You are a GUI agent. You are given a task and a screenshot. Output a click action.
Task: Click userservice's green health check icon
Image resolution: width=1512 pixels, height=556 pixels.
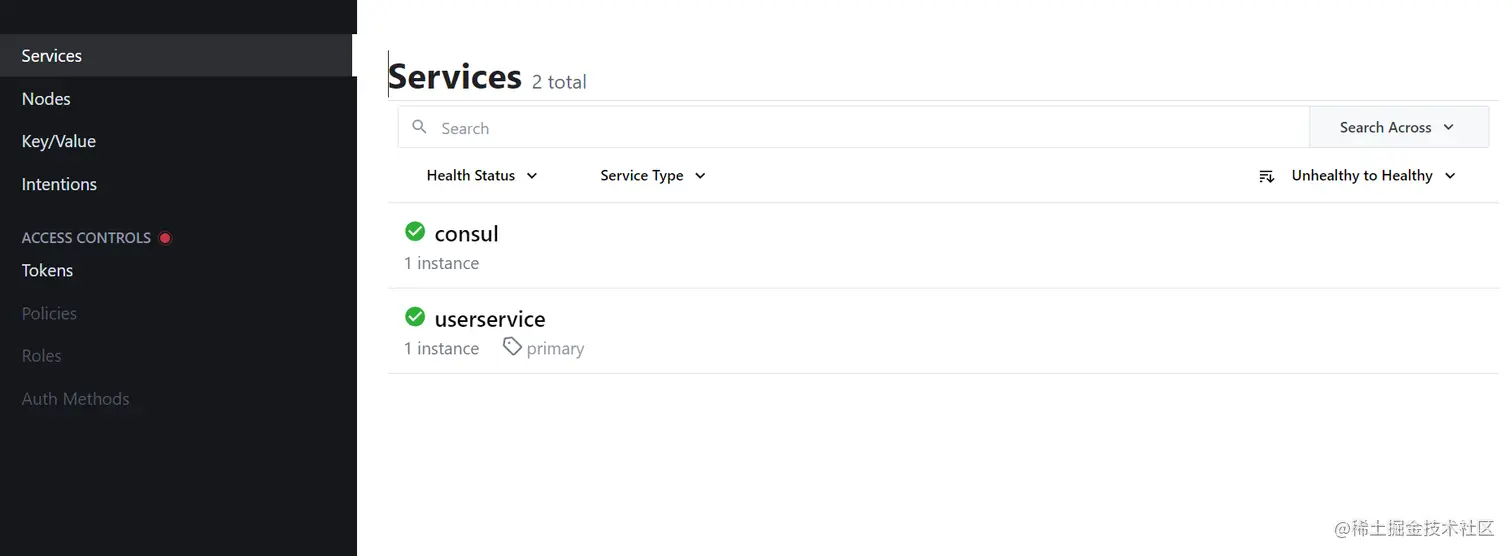415,317
